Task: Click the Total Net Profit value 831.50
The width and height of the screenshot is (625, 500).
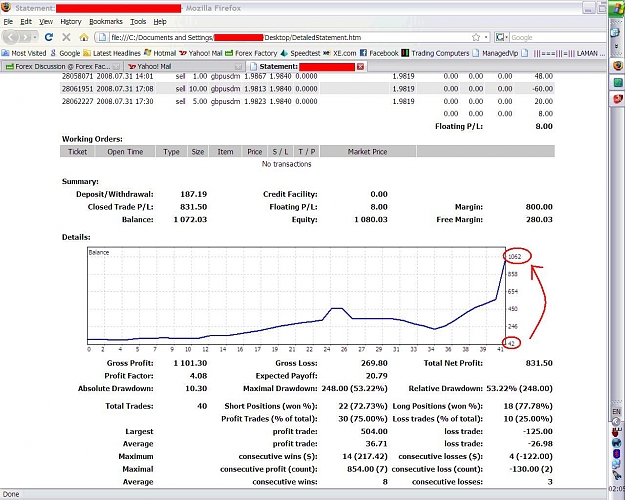Action: point(539,363)
